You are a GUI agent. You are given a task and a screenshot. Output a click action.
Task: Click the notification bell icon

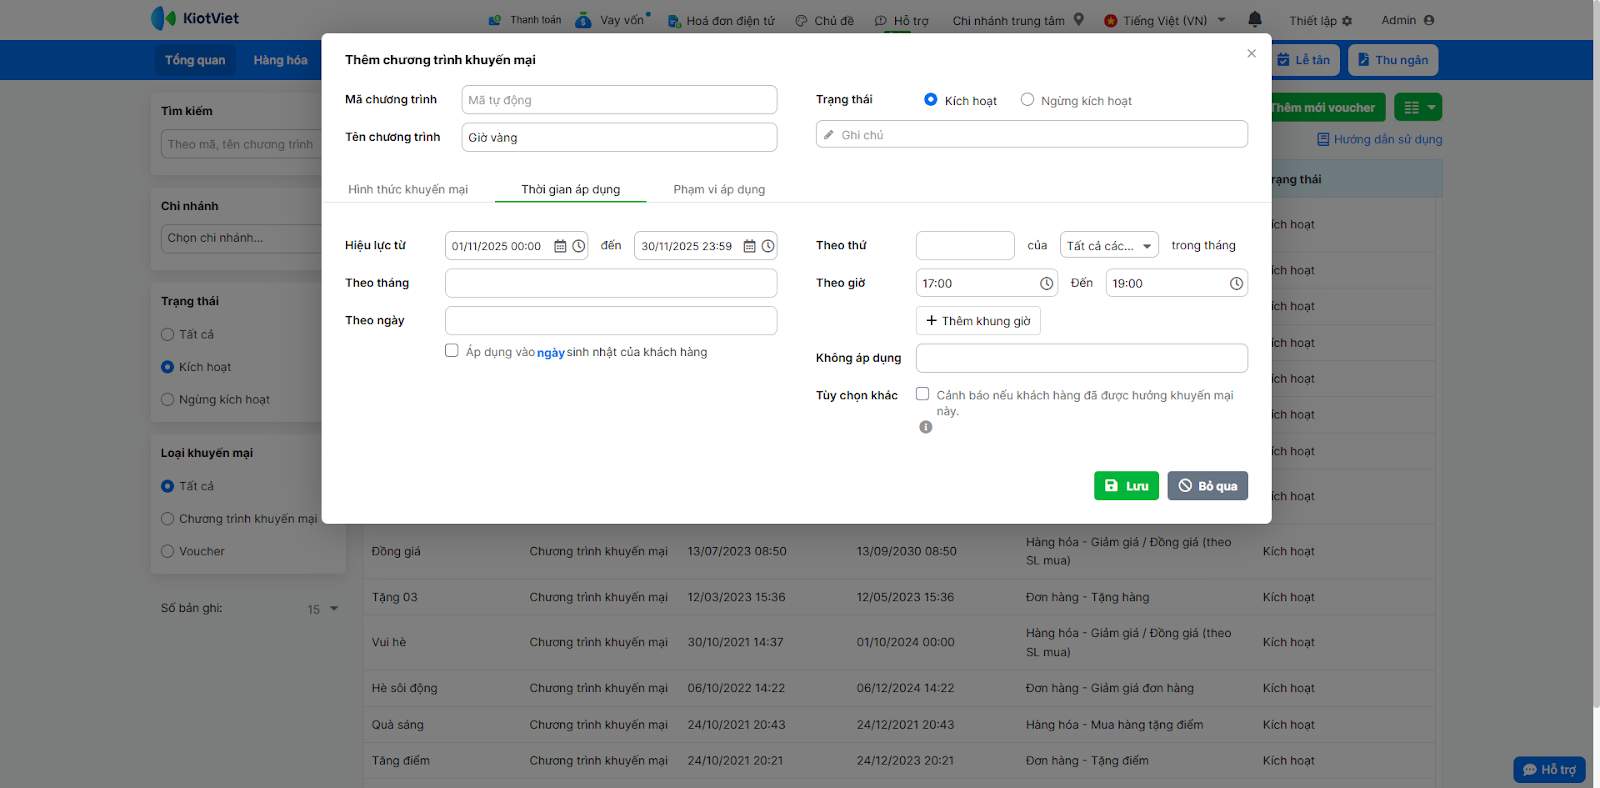coord(1255,20)
